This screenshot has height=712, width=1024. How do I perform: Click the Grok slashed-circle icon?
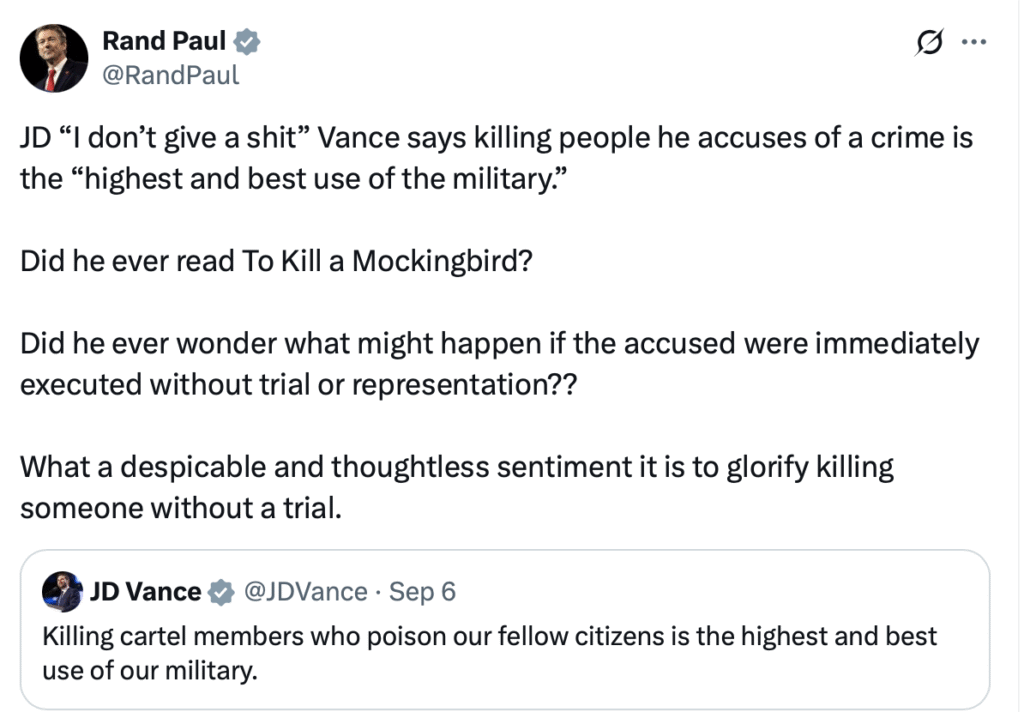[929, 43]
